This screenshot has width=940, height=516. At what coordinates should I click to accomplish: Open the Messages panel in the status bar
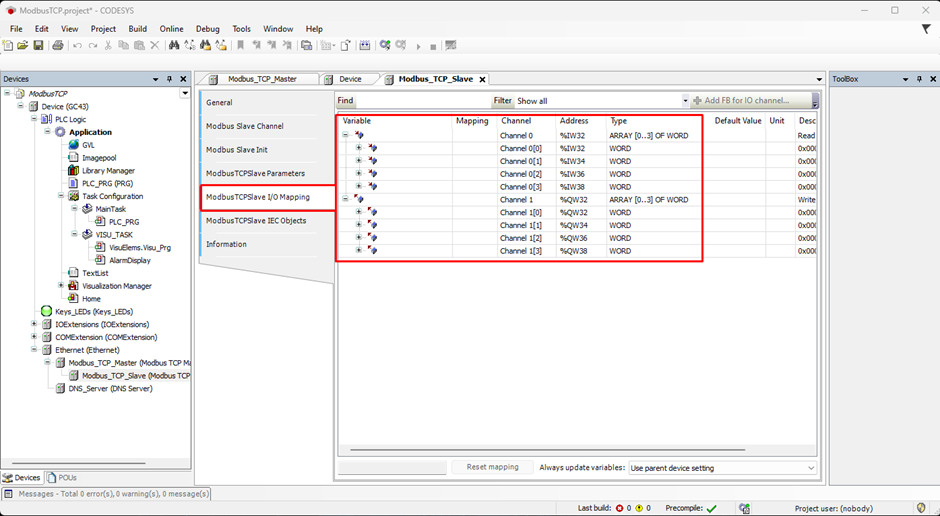108,494
